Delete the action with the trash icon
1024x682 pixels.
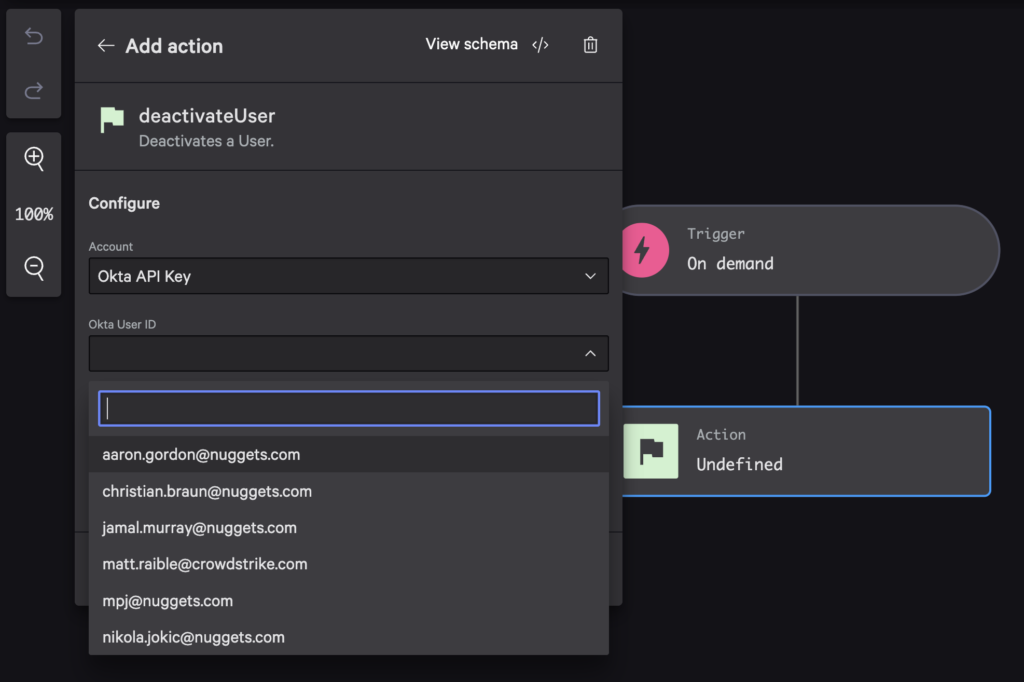(590, 45)
